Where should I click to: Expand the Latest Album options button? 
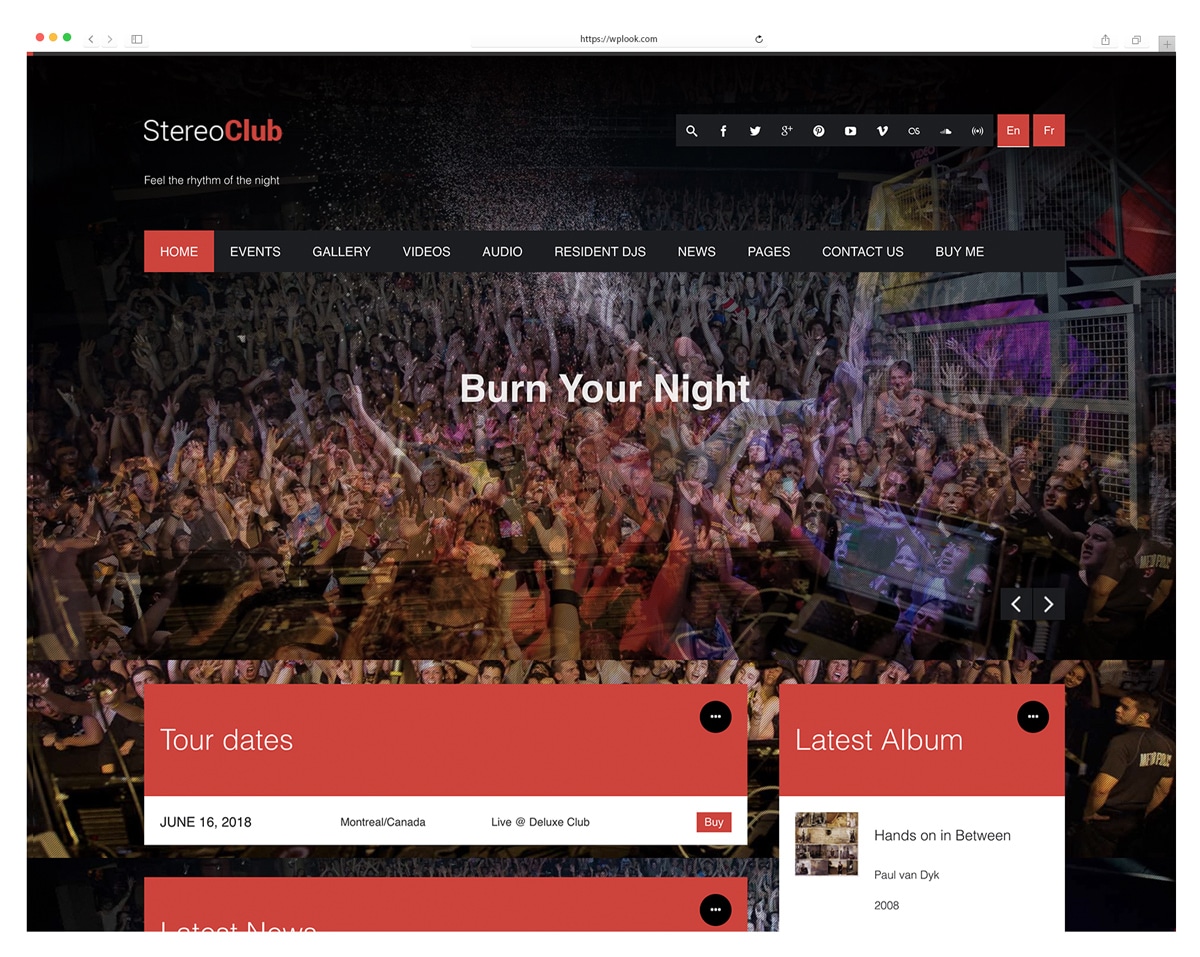point(1033,716)
